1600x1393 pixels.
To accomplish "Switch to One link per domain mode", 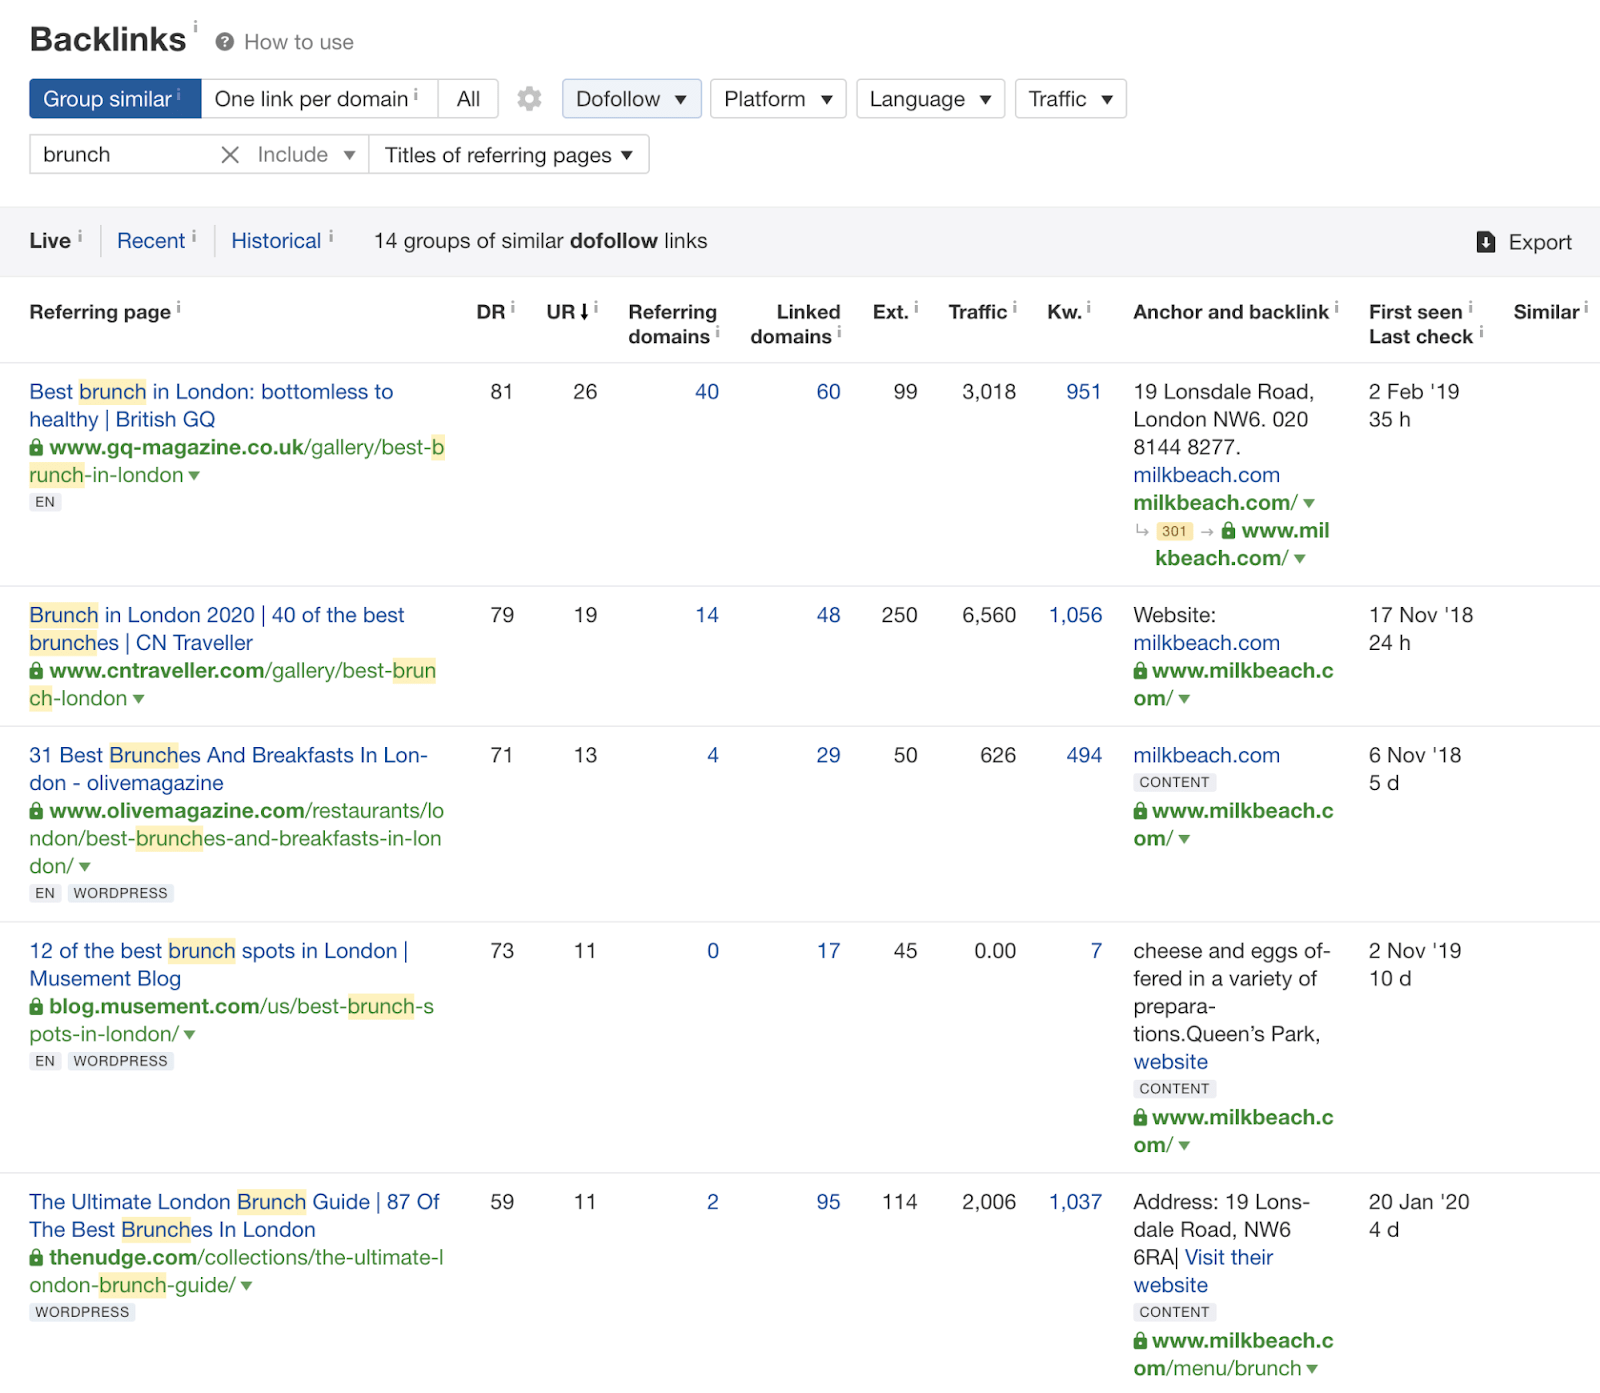I will click(312, 99).
